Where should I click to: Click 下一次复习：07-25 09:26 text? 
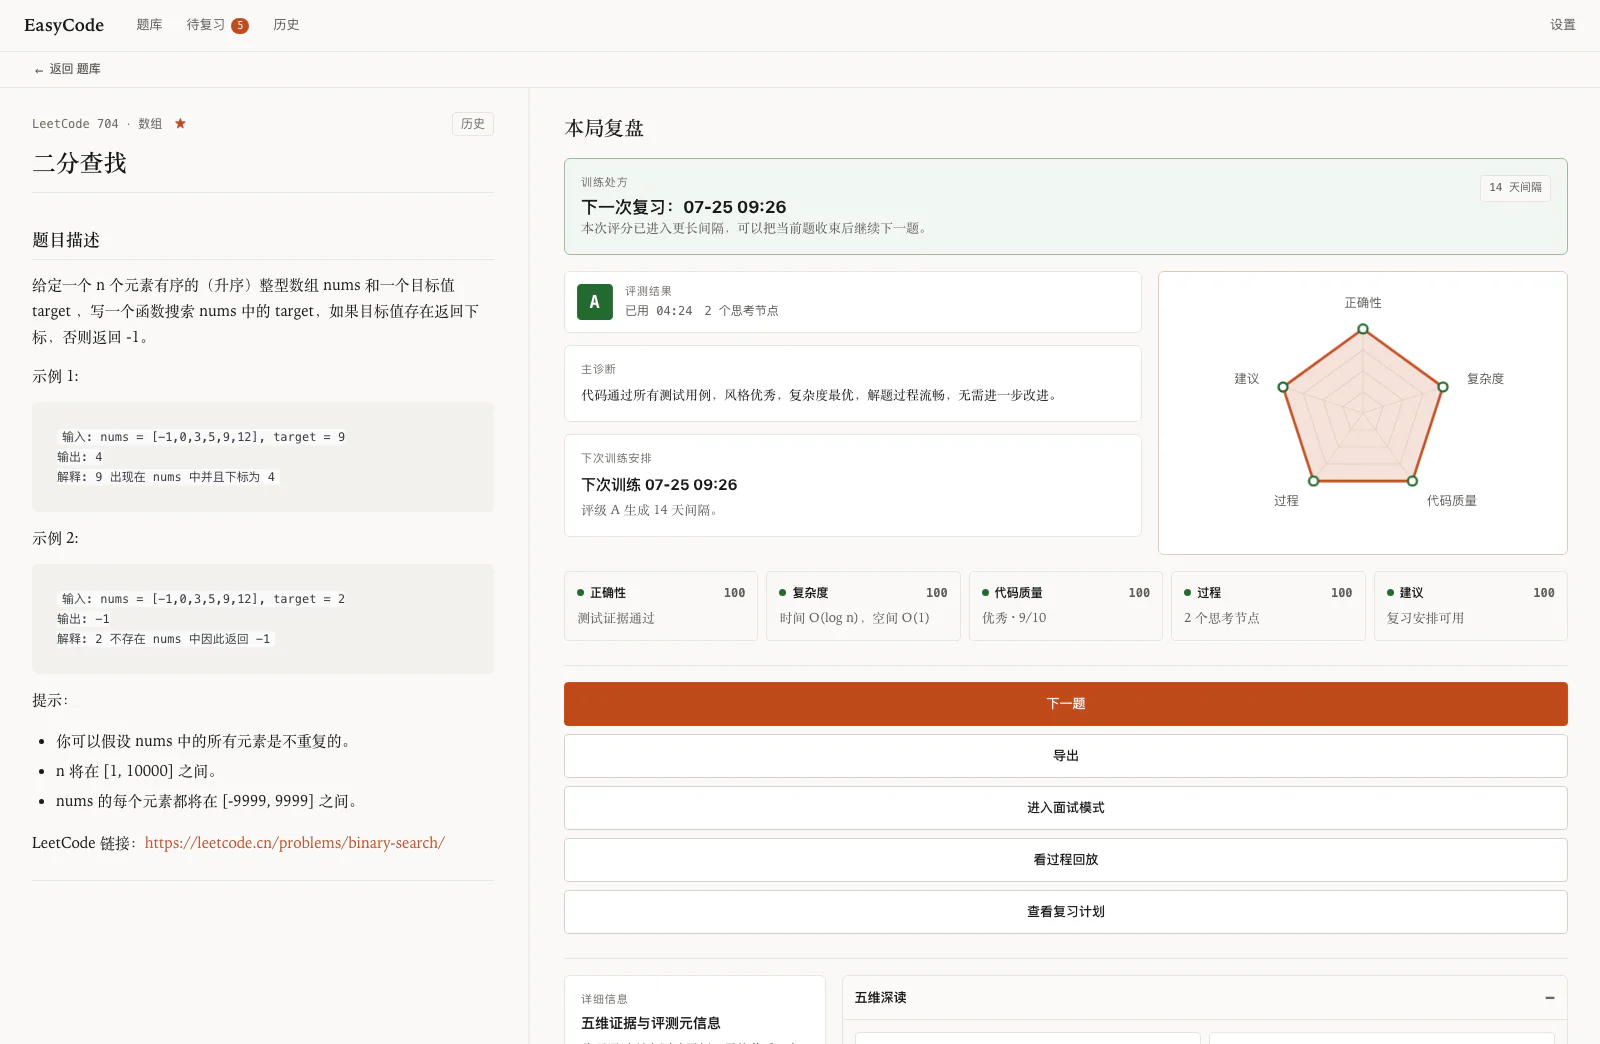coord(684,207)
